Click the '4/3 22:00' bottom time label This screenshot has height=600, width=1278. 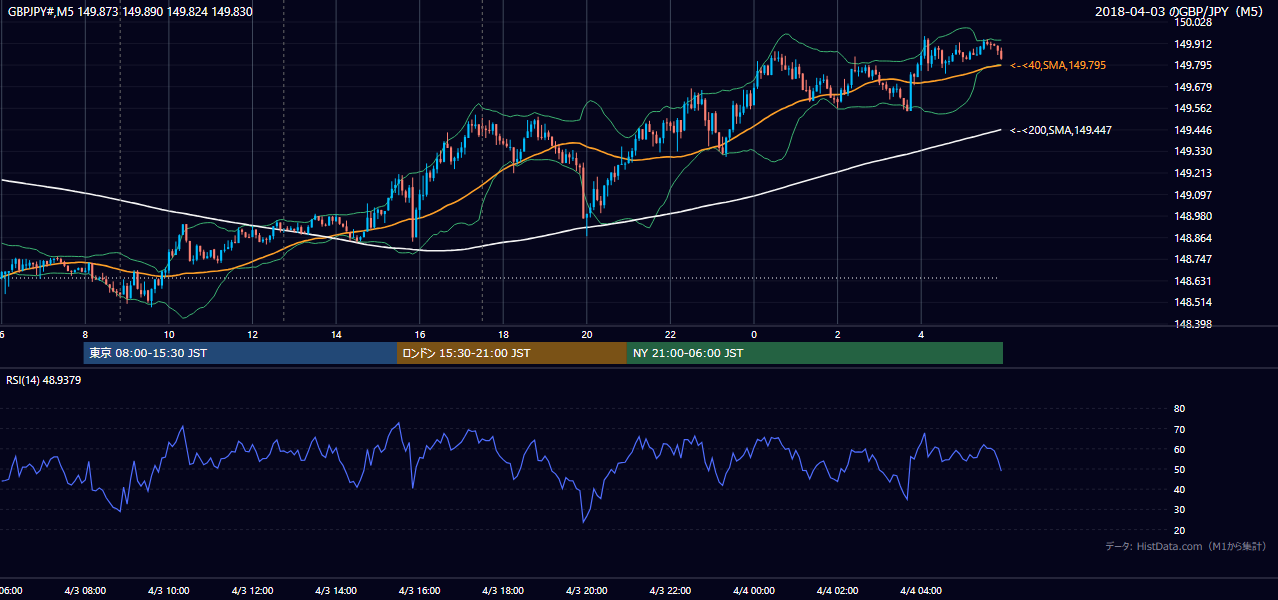pyautogui.click(x=670, y=591)
